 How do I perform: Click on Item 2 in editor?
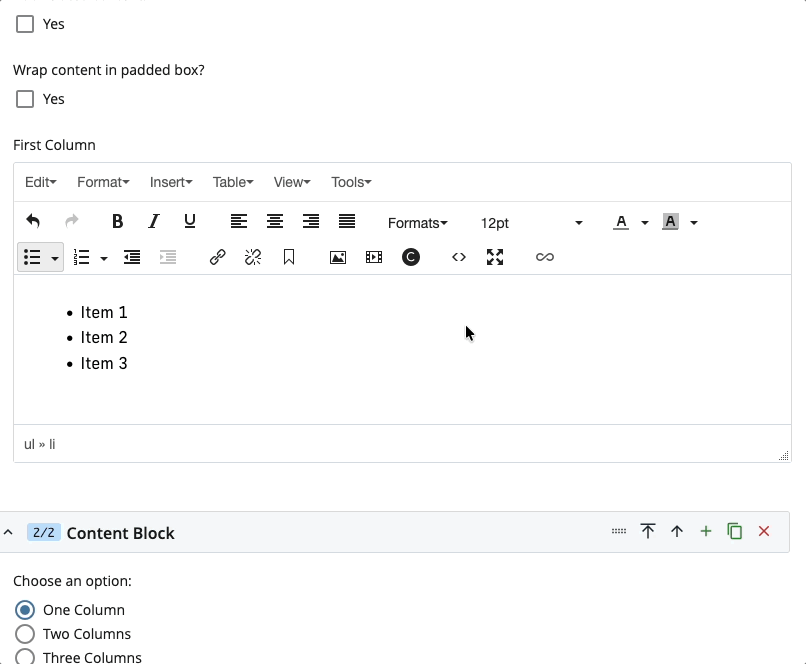tap(104, 338)
